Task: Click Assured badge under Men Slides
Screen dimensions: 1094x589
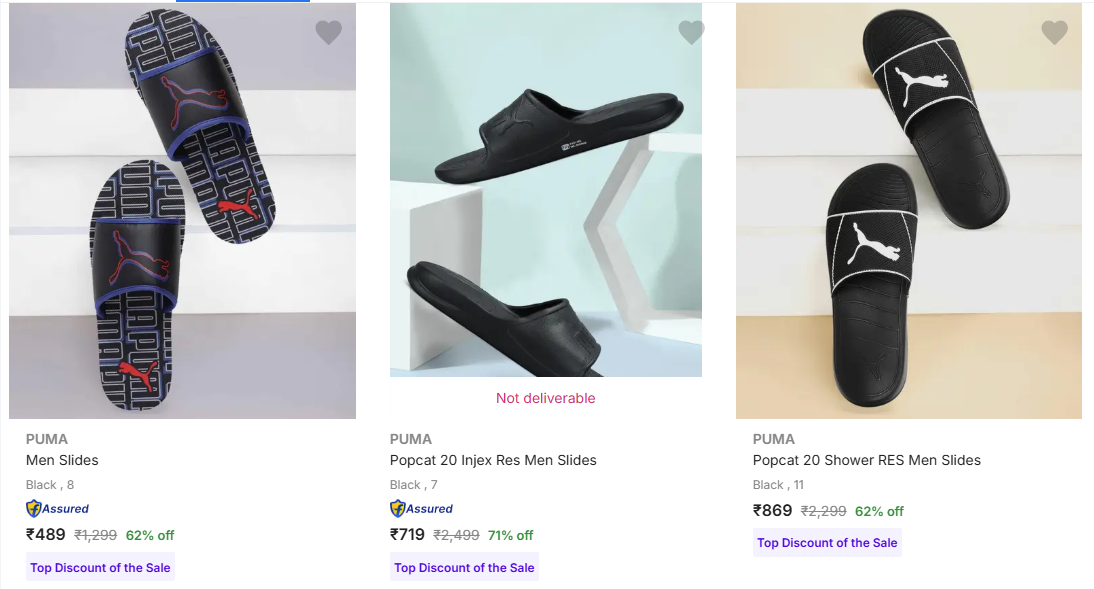Action: tap(58, 509)
